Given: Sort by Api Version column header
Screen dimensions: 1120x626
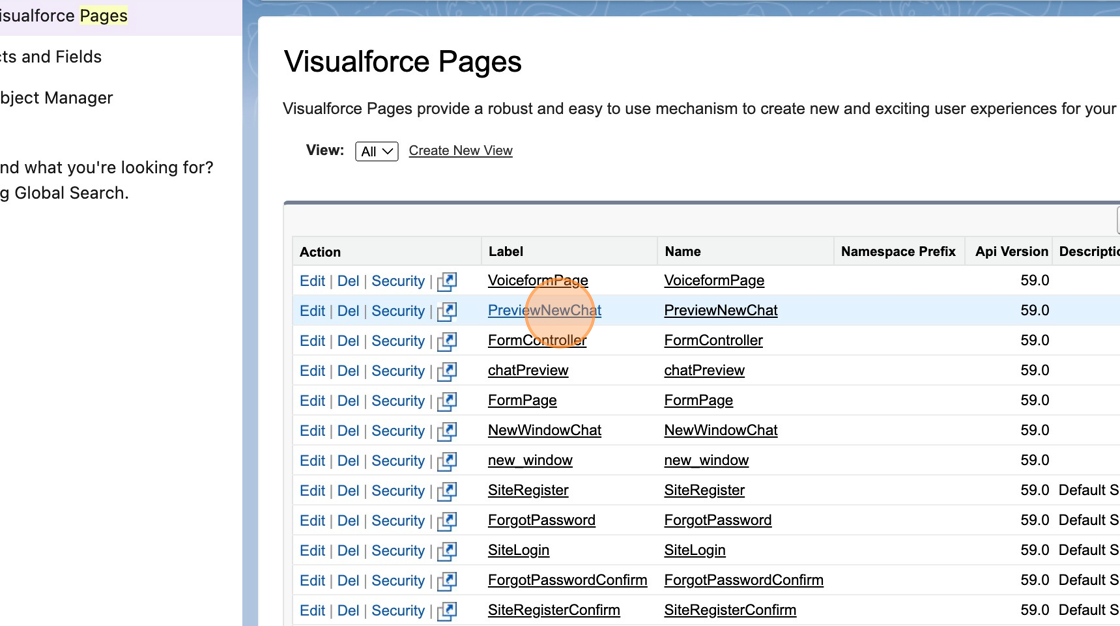Looking at the screenshot, I should 1011,252.
